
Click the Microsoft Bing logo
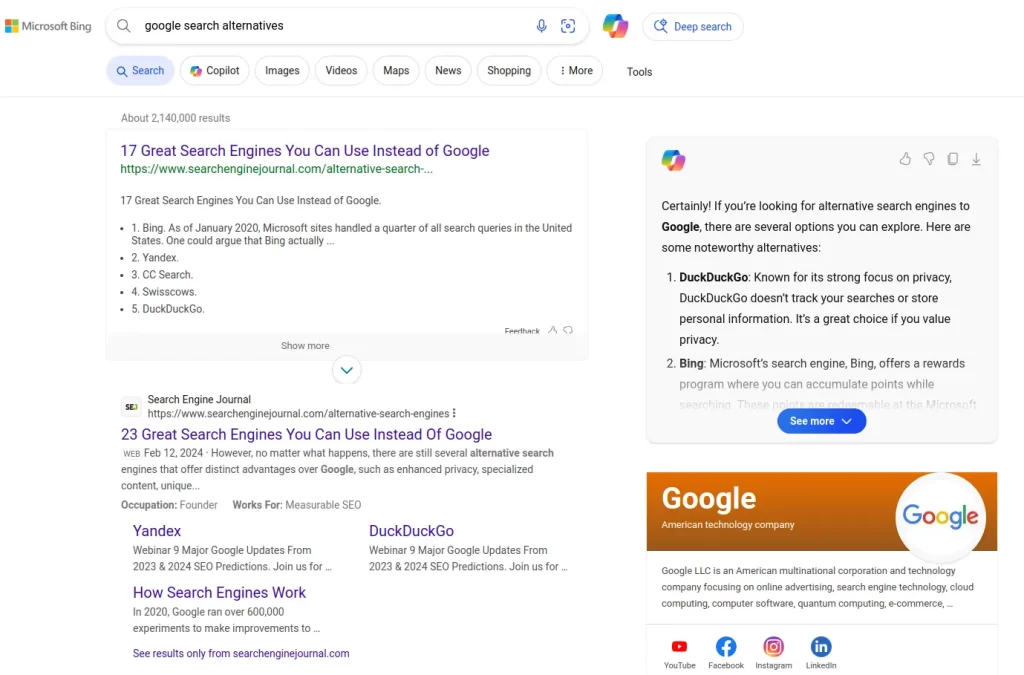click(48, 26)
